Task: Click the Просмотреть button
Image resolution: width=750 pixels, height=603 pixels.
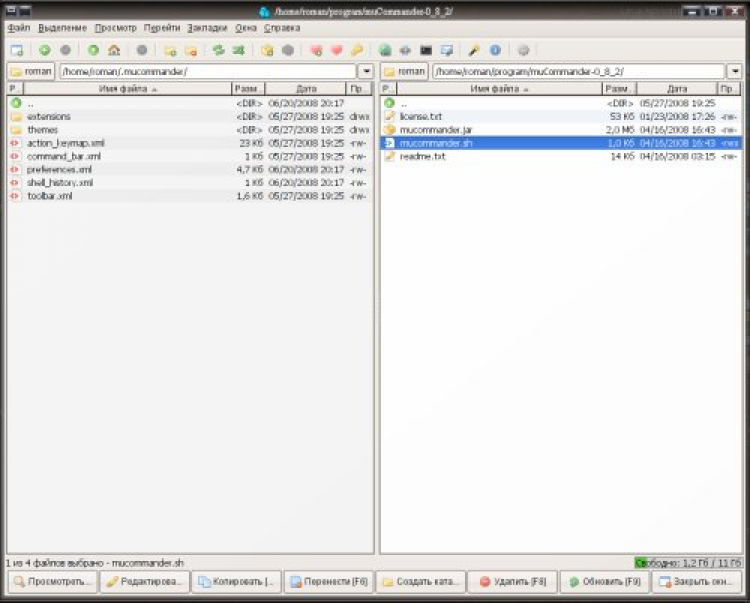Action: (53, 581)
